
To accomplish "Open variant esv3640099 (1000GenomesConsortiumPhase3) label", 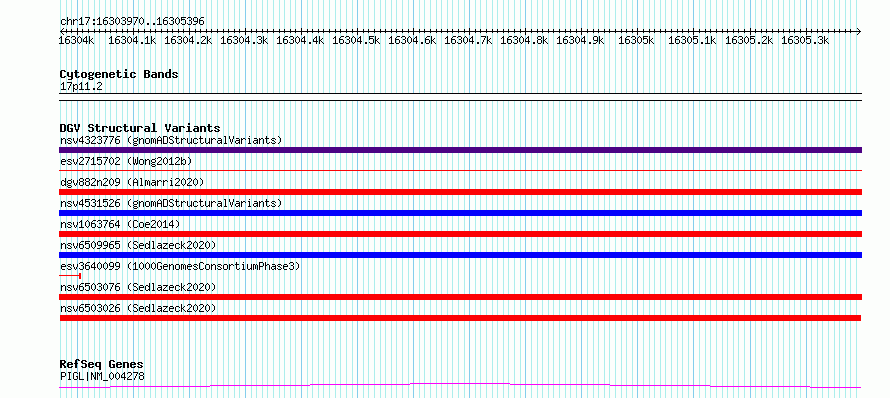I will pos(180,266).
